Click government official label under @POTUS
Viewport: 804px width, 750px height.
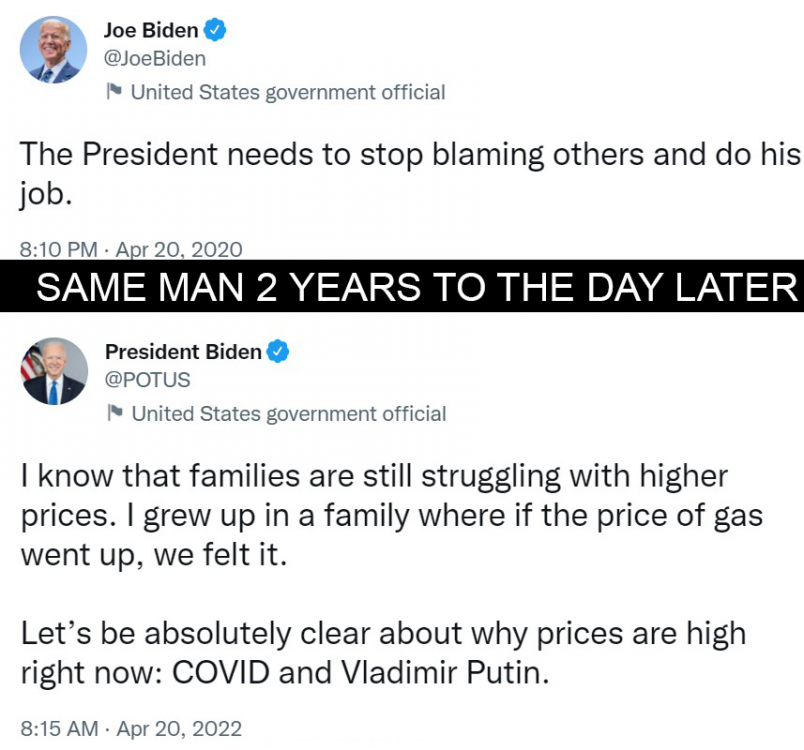point(289,414)
